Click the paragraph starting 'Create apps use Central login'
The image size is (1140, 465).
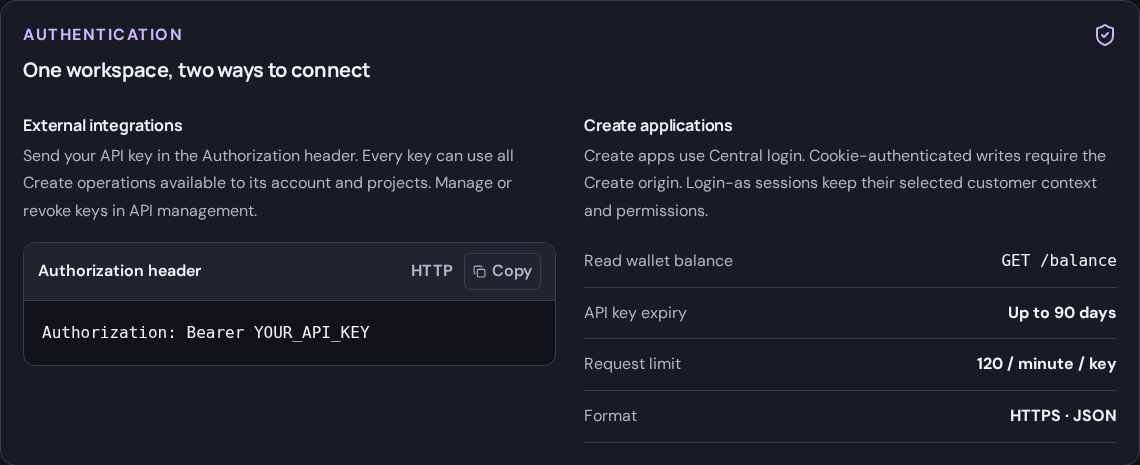click(845, 183)
